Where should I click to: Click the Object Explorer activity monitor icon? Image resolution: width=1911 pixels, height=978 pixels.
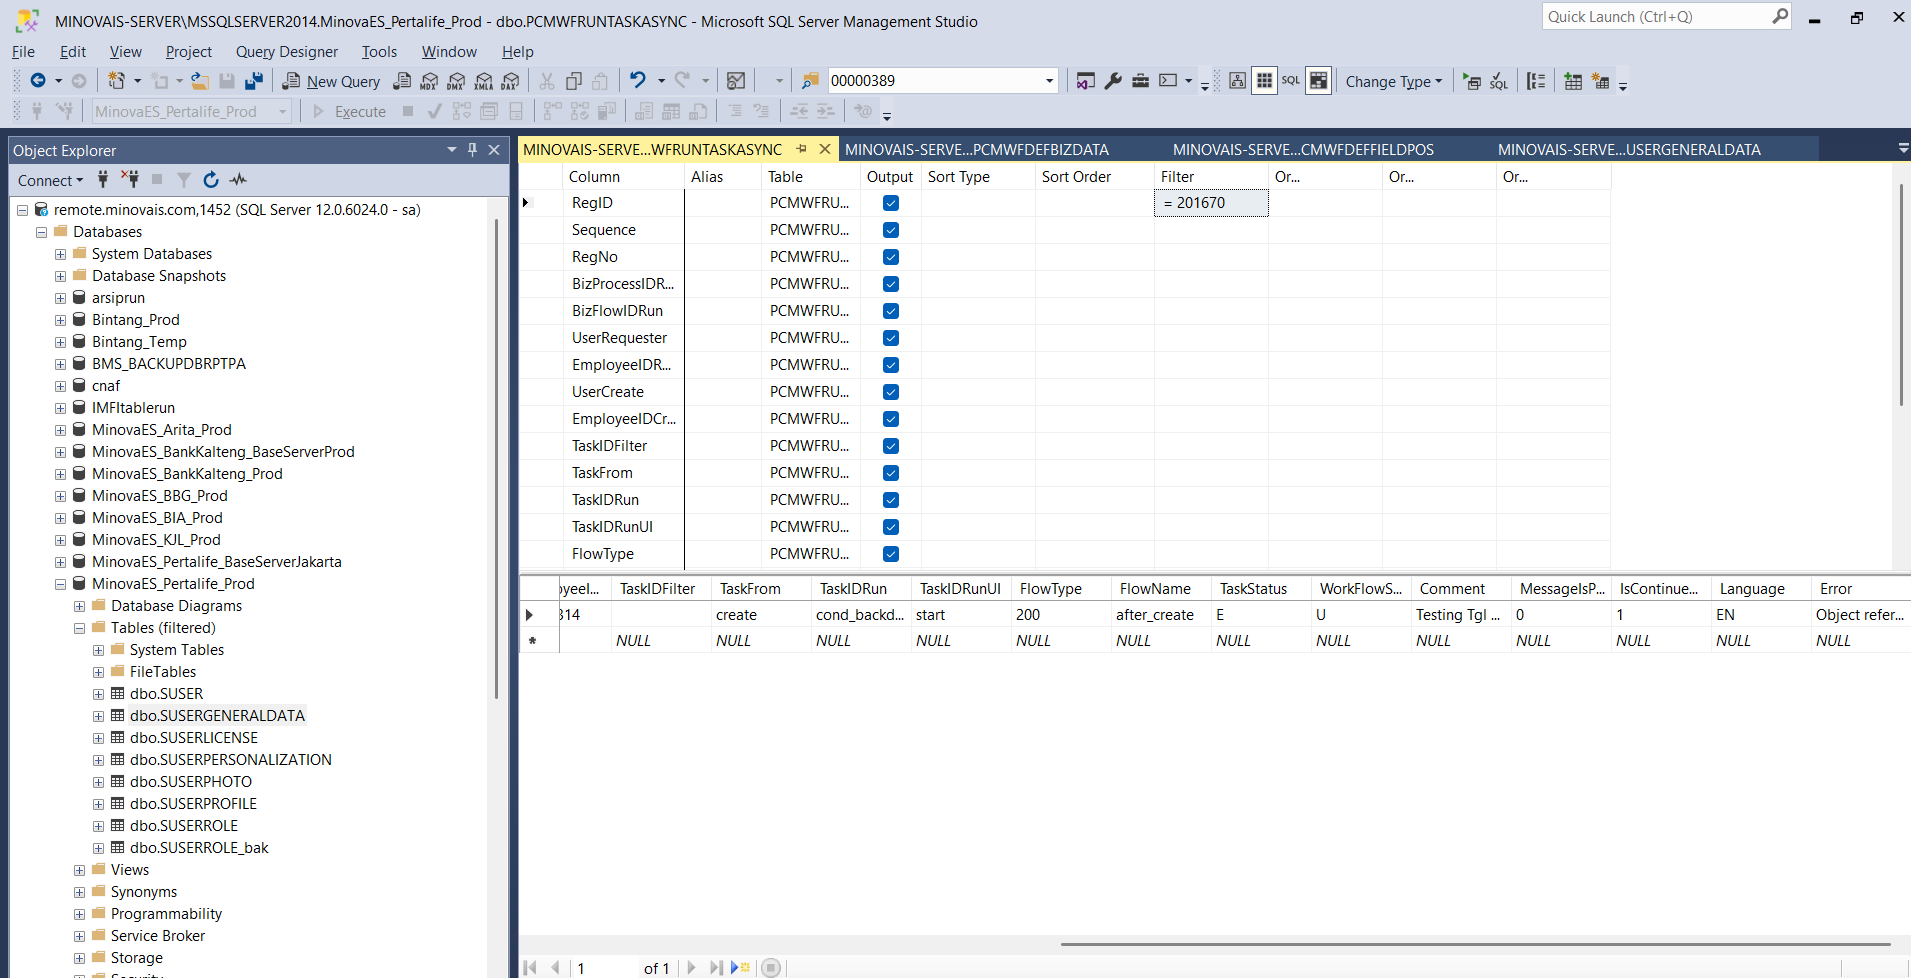238,180
